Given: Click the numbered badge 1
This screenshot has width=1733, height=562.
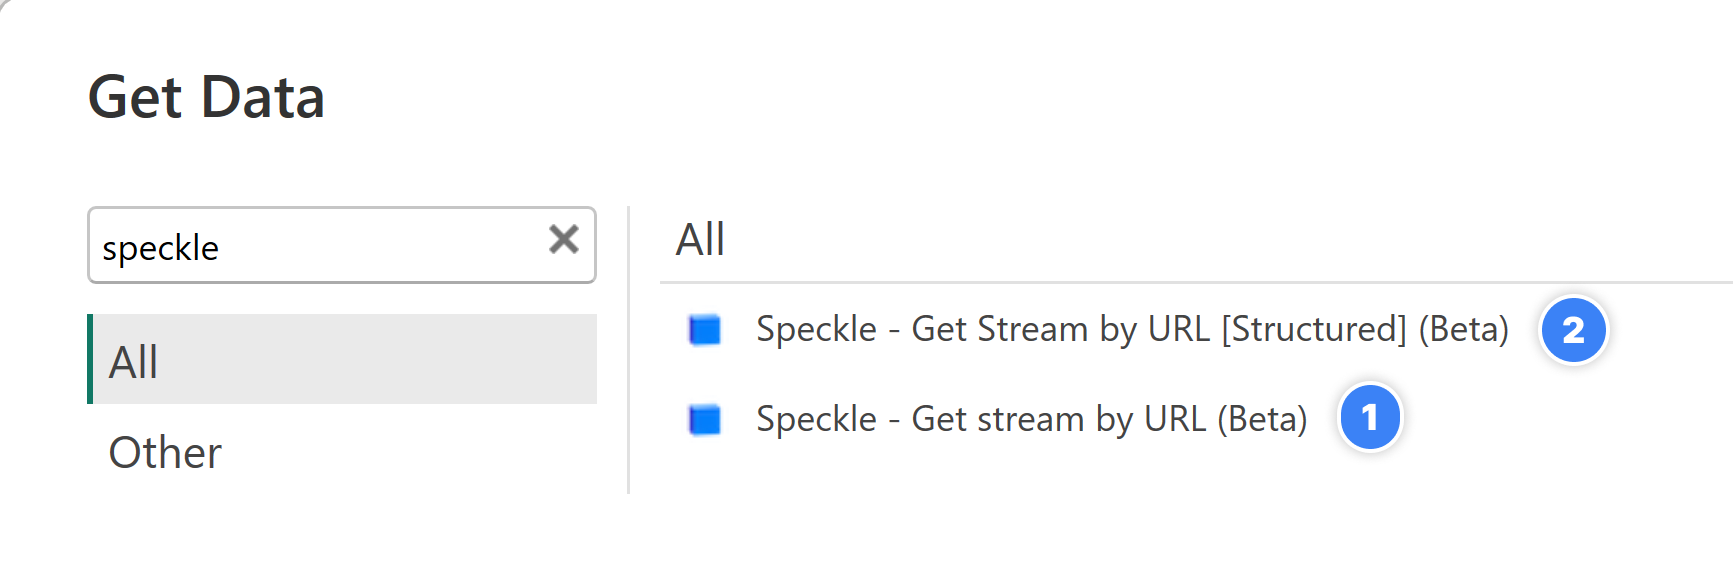Looking at the screenshot, I should tap(1370, 417).
